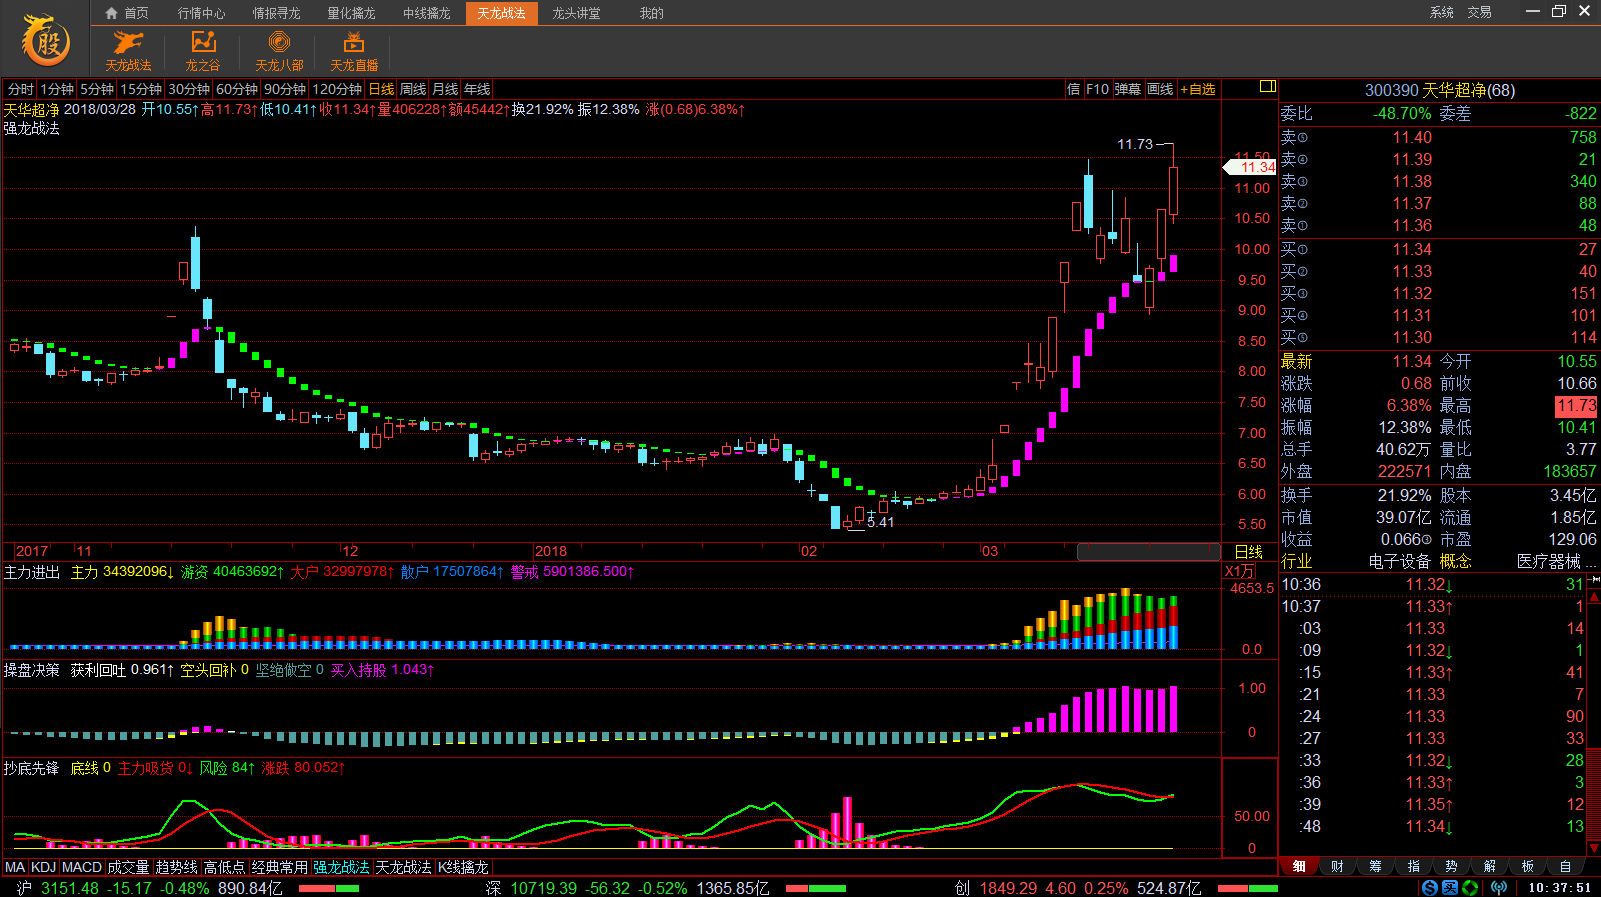Toggle 弹幕 bullet comments
1601x897 pixels.
point(1127,89)
